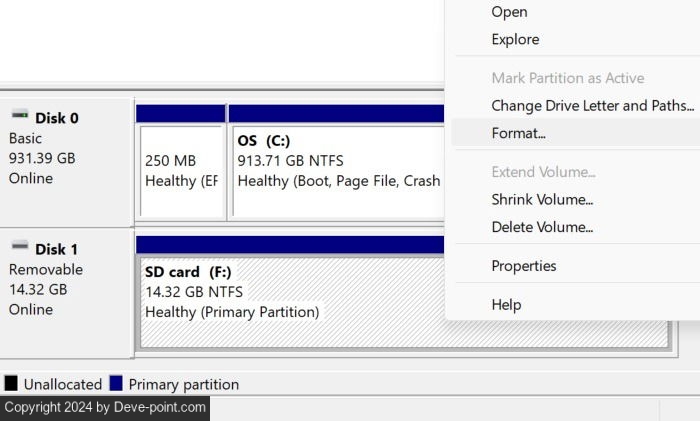Choose Open from the context menu
Image resolution: width=700 pixels, height=421 pixels.
509,12
